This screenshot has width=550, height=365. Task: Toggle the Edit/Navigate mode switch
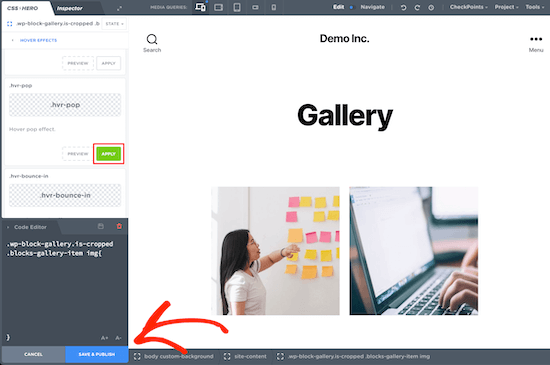click(351, 7)
